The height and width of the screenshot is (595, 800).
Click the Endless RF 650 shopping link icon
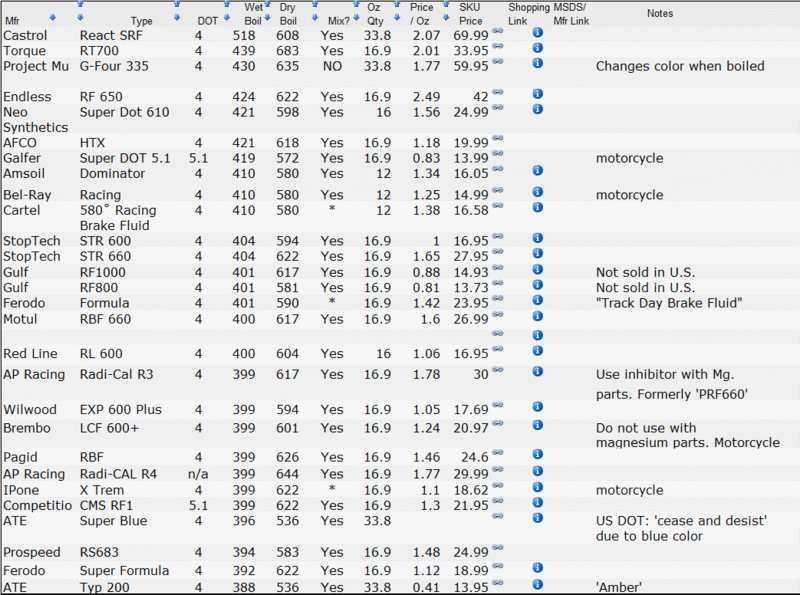(497, 92)
